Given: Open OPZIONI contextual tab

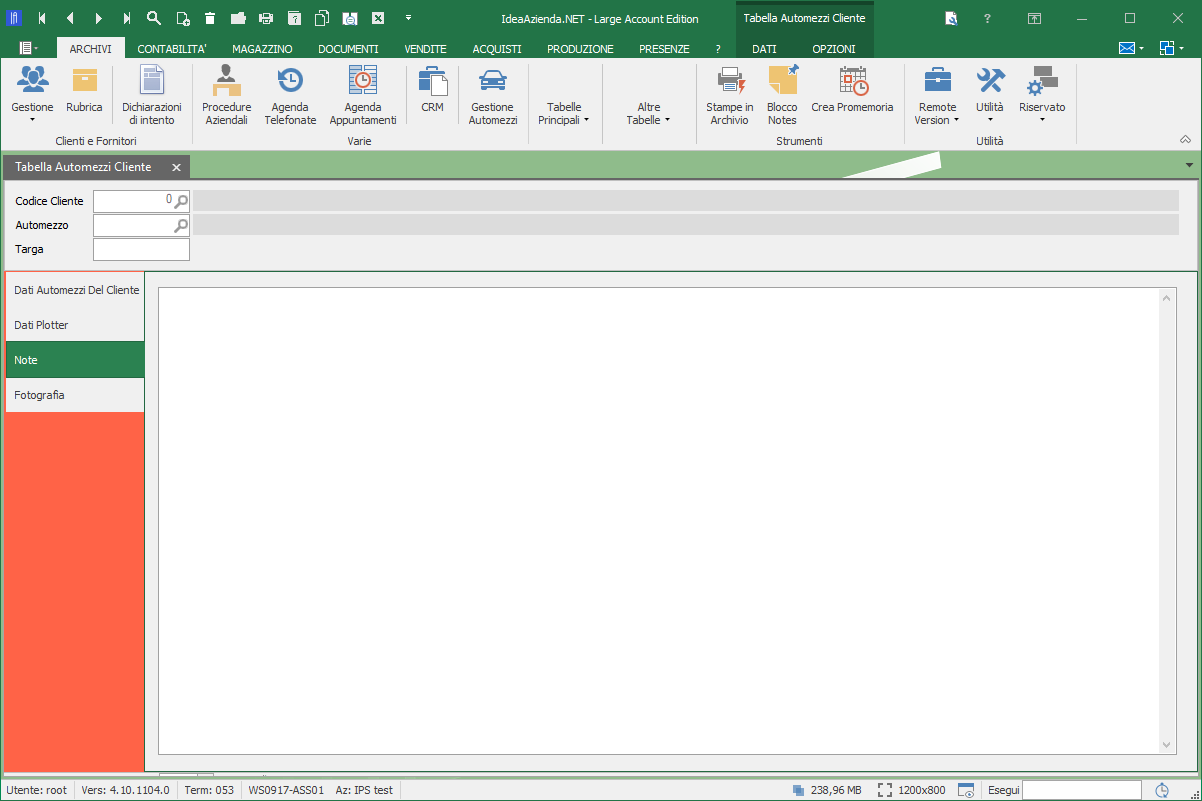Looking at the screenshot, I should click(x=834, y=48).
